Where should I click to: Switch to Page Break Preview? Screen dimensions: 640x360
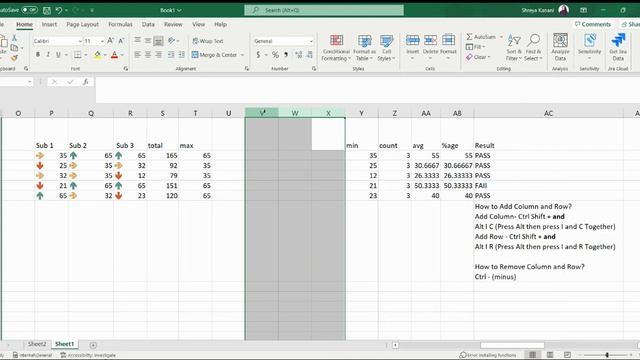(567, 355)
